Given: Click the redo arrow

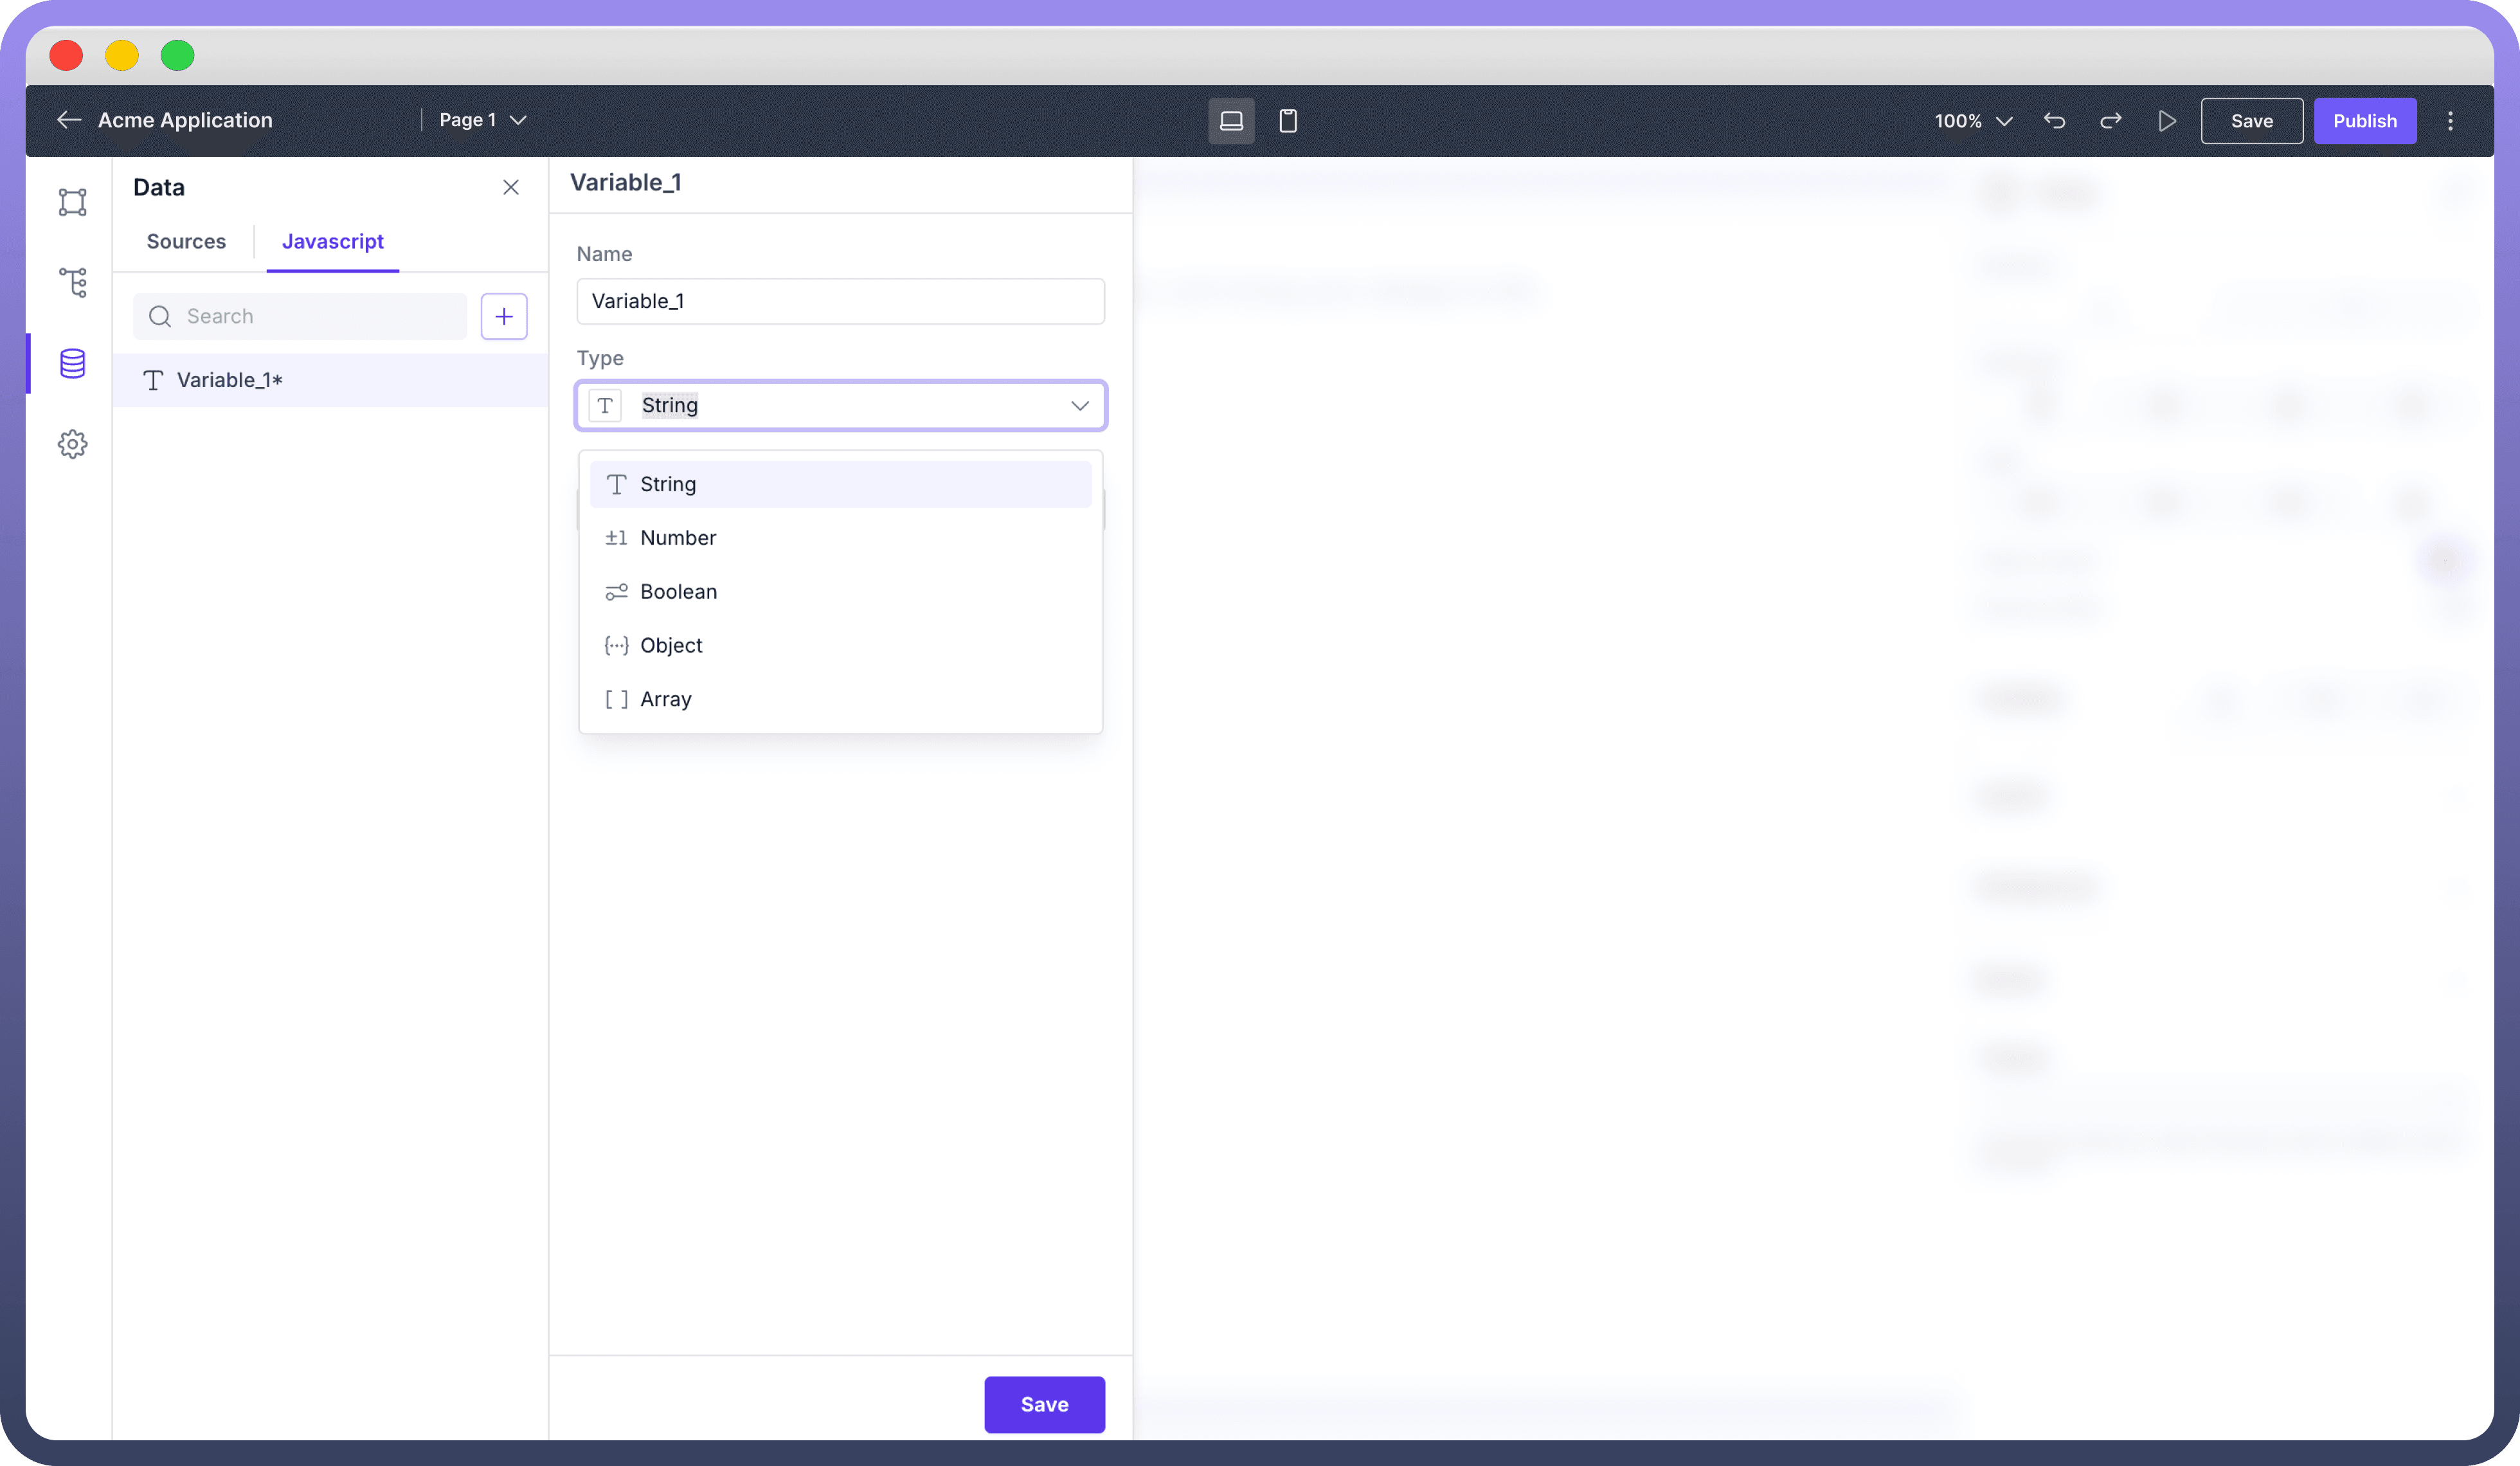Looking at the screenshot, I should [2110, 121].
